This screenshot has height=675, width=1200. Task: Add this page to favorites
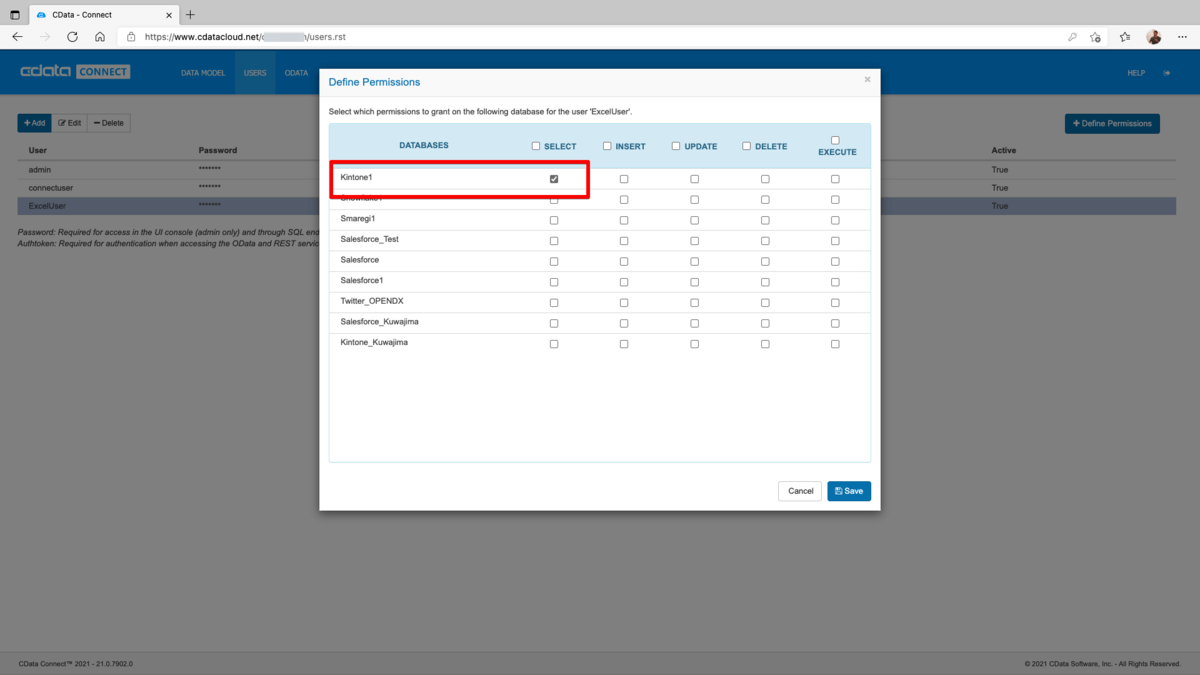click(x=1095, y=37)
